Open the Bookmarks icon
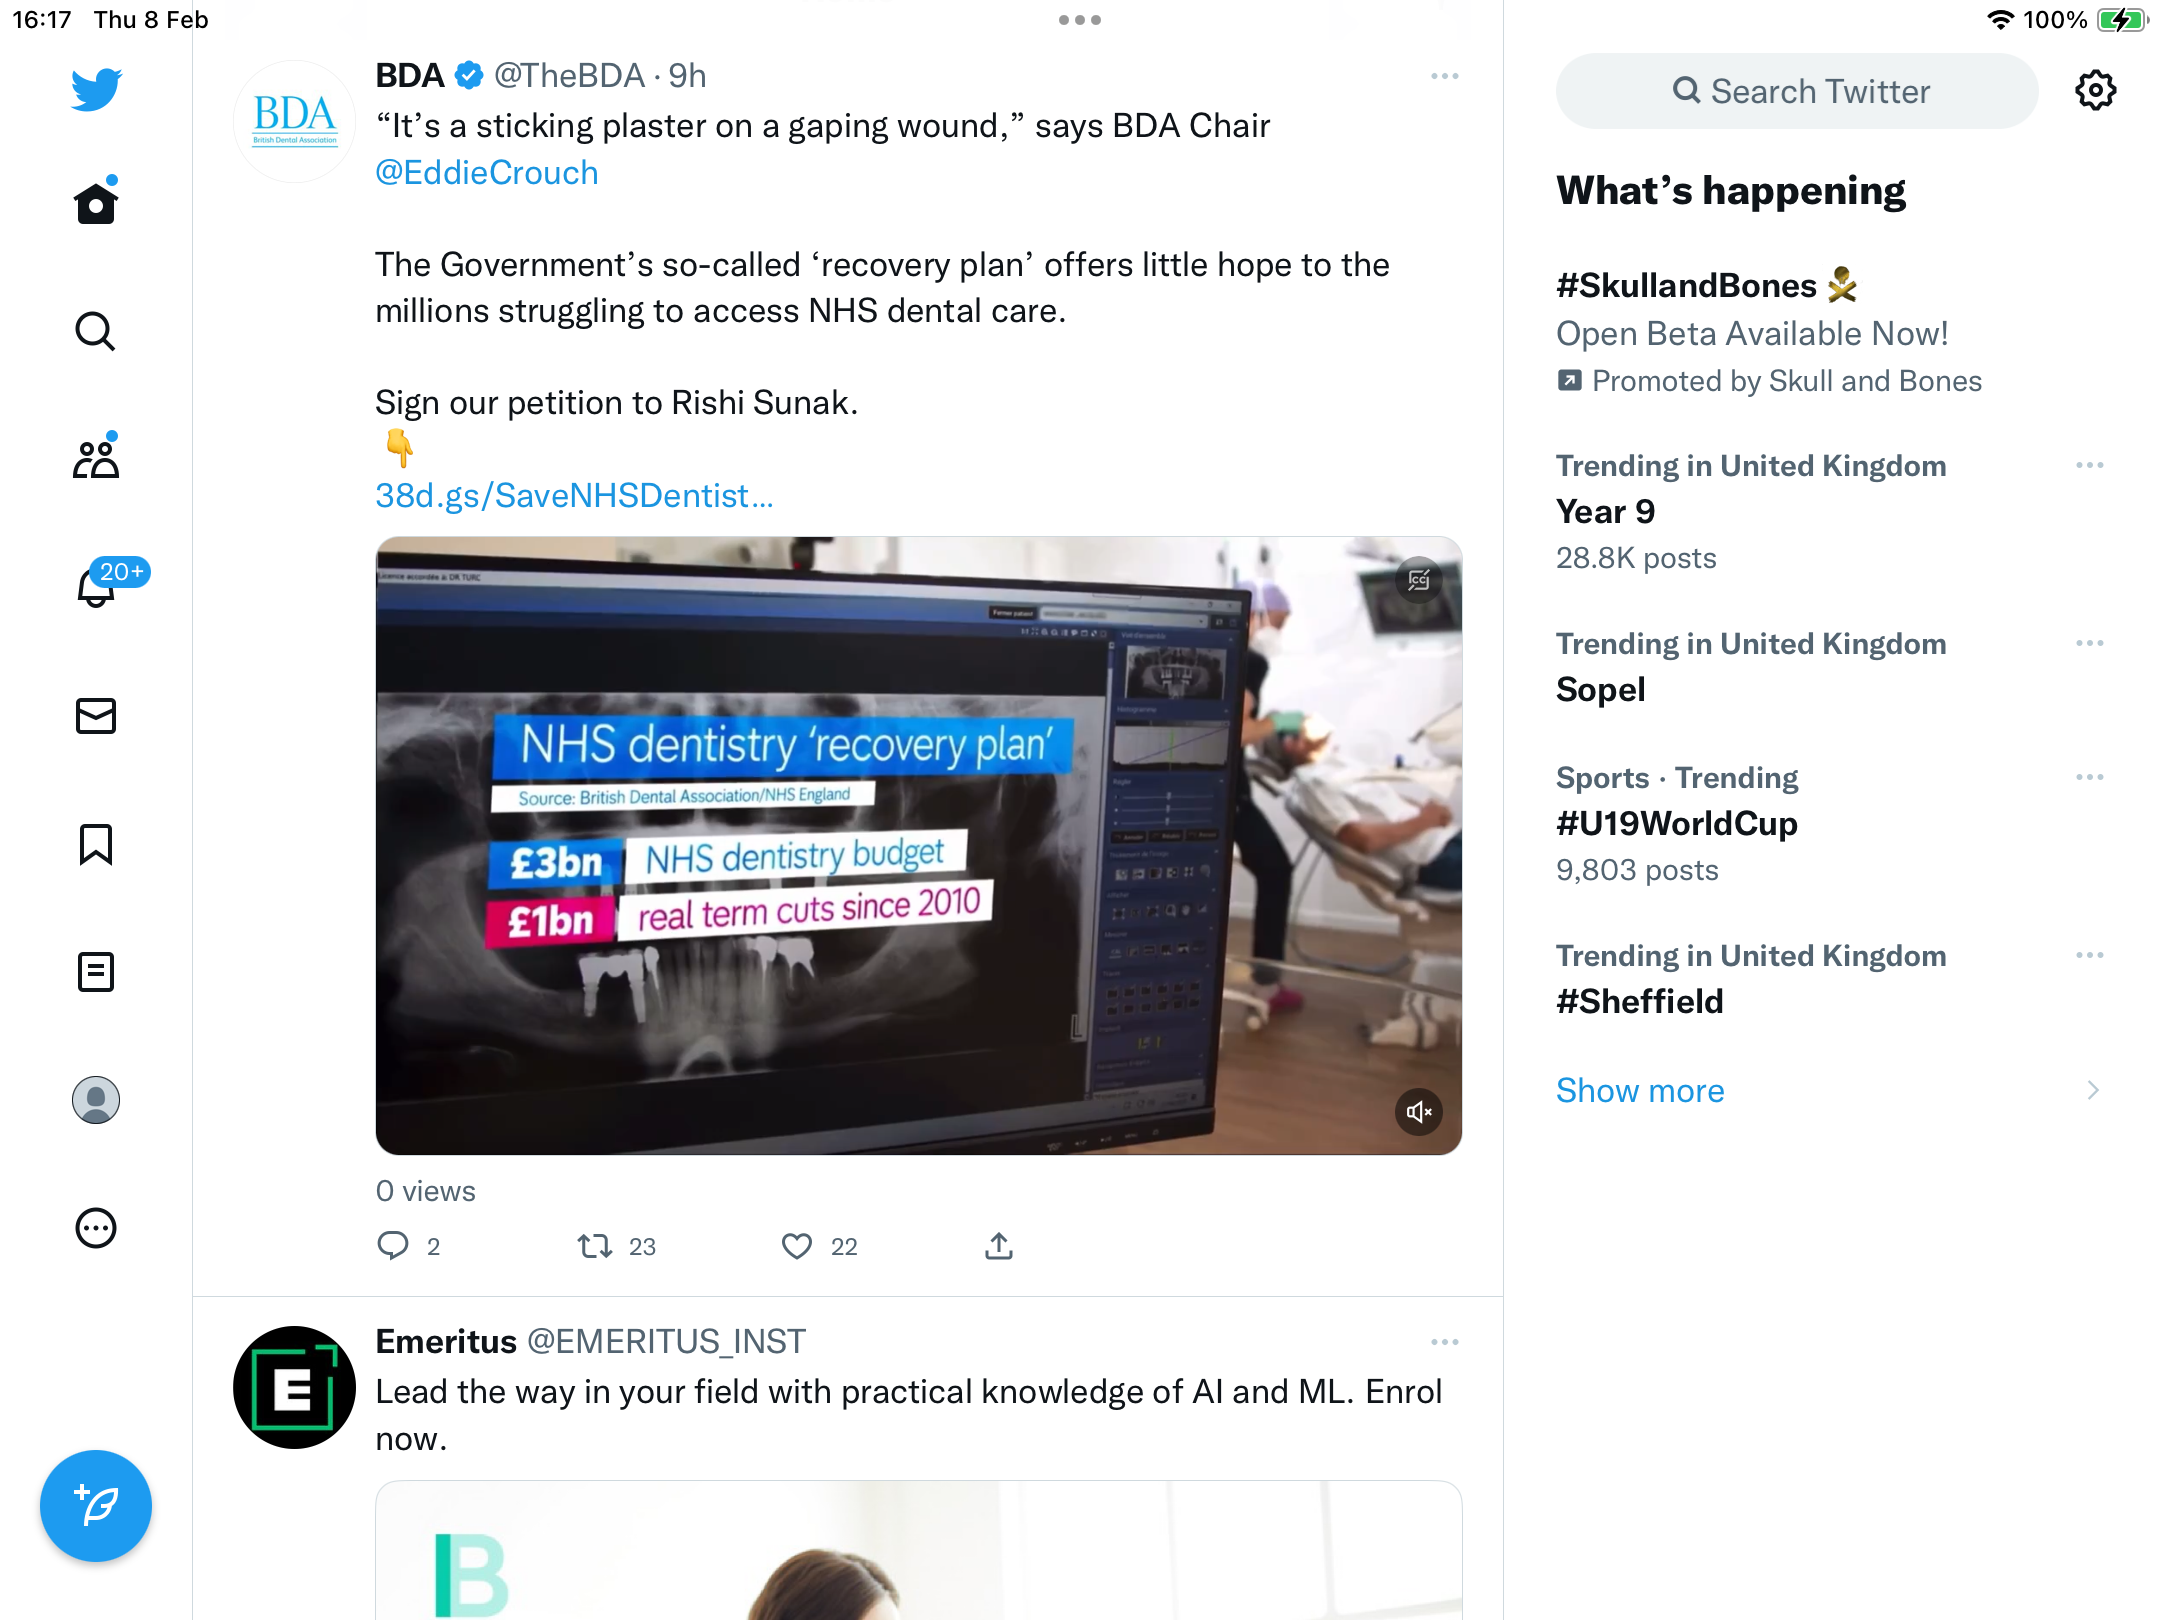 click(96, 844)
